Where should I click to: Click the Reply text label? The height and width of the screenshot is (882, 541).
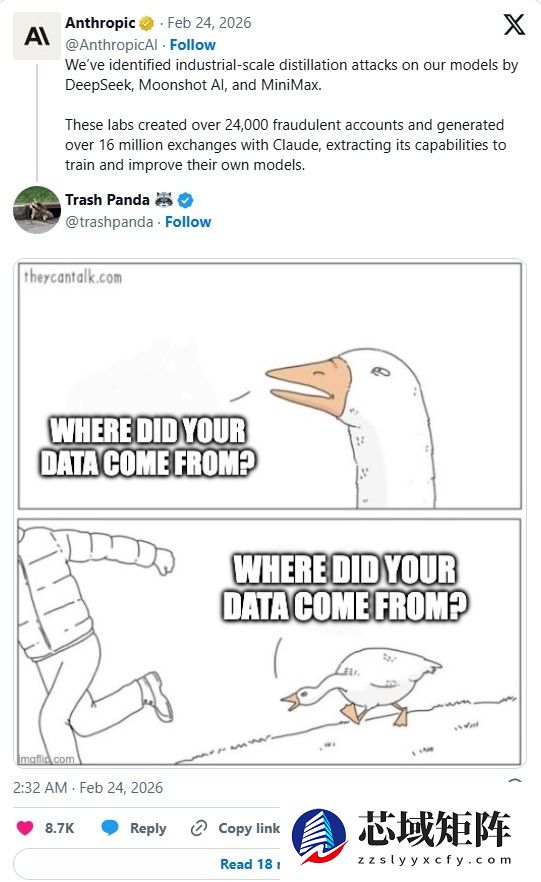[x=148, y=828]
